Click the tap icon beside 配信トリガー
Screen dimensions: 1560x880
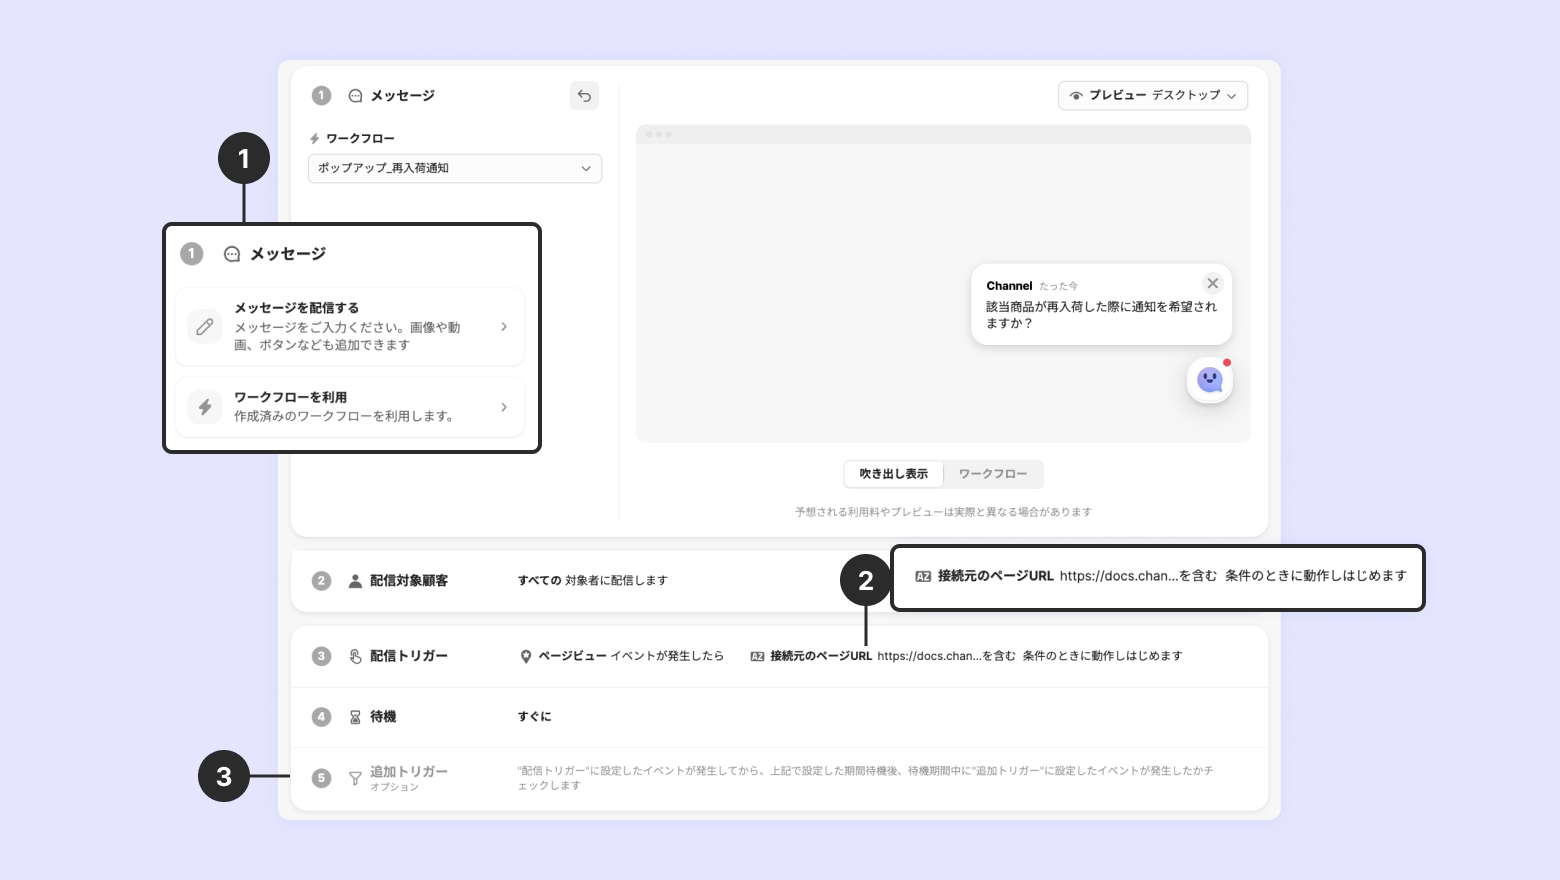point(355,656)
